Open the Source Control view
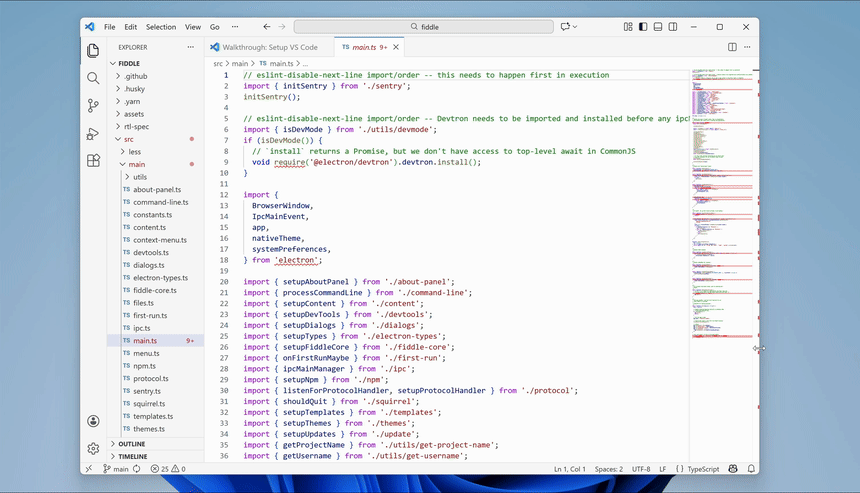Viewport: 860px width, 493px height. click(93, 105)
